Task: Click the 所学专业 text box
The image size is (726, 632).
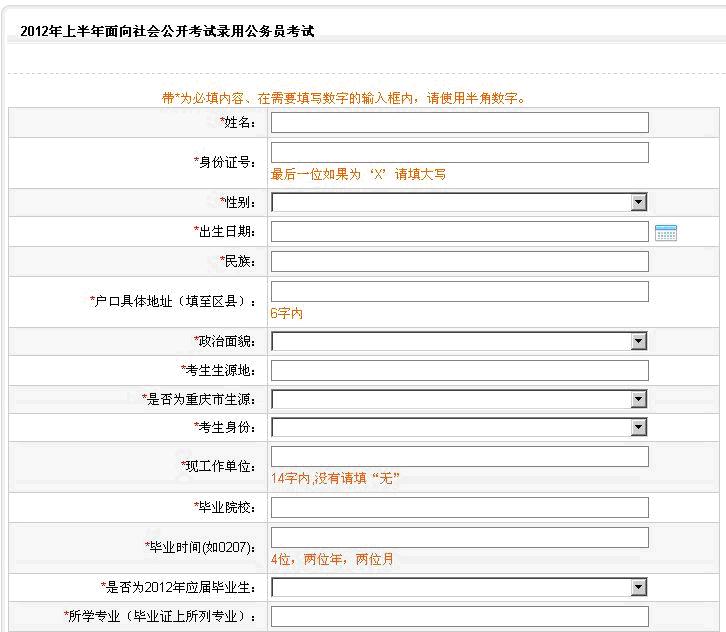Action: point(460,616)
